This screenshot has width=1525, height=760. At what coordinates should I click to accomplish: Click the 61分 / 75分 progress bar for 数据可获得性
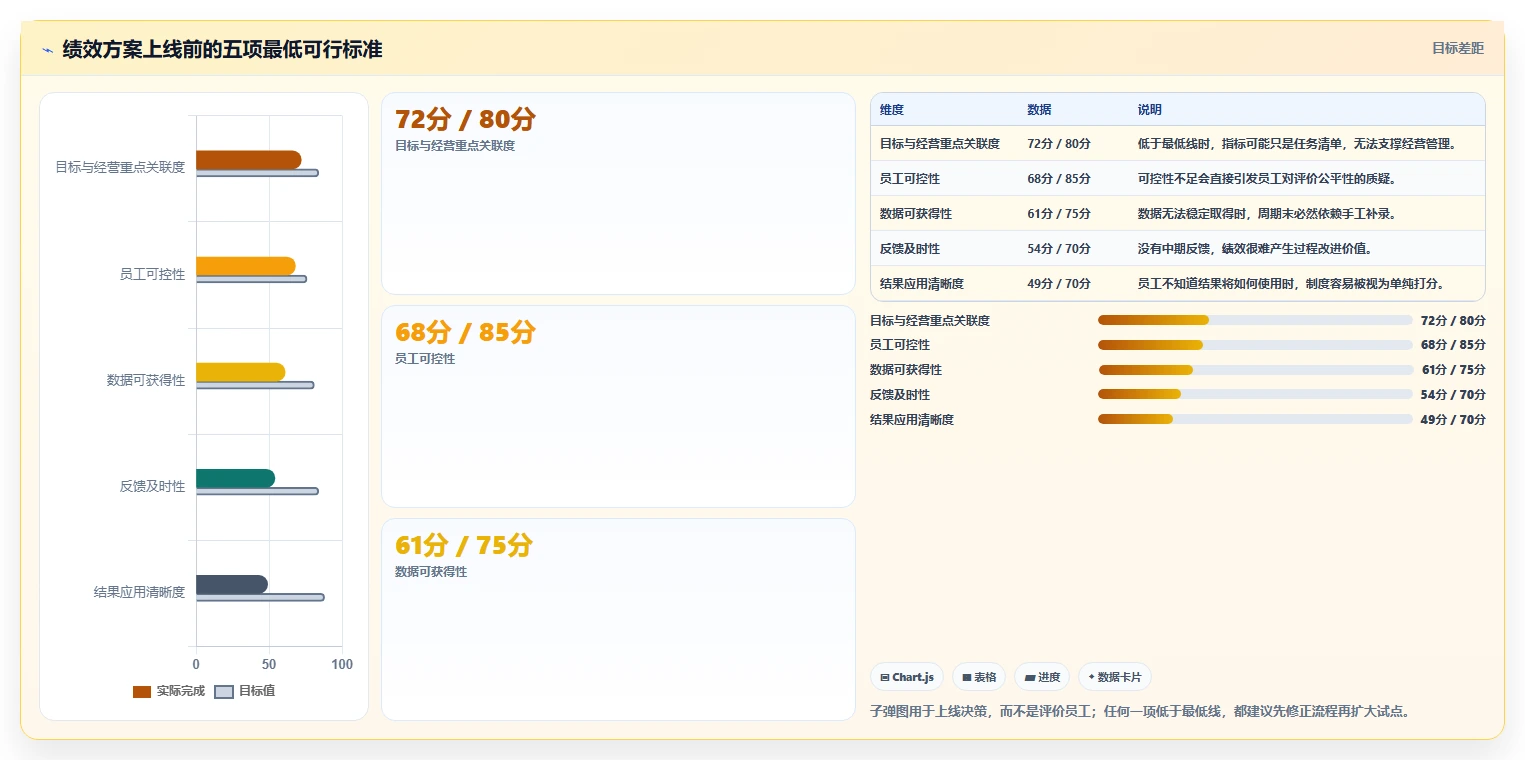point(1255,370)
